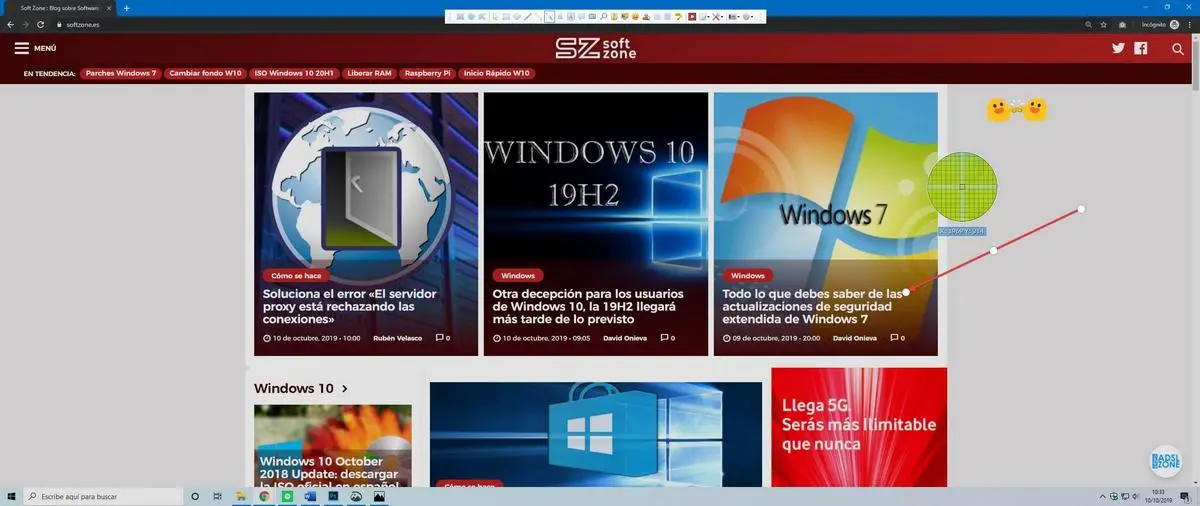Image resolution: width=1200 pixels, height=506 pixels.
Task: Select the arrow pointer tool in capture toolbar
Action: pos(495,17)
